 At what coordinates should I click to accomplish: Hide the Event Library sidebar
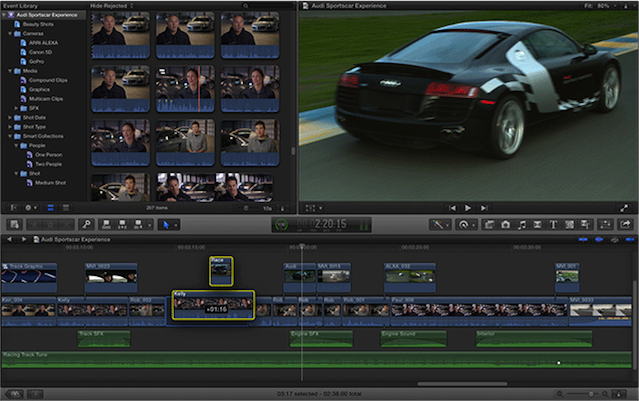(x=13, y=208)
